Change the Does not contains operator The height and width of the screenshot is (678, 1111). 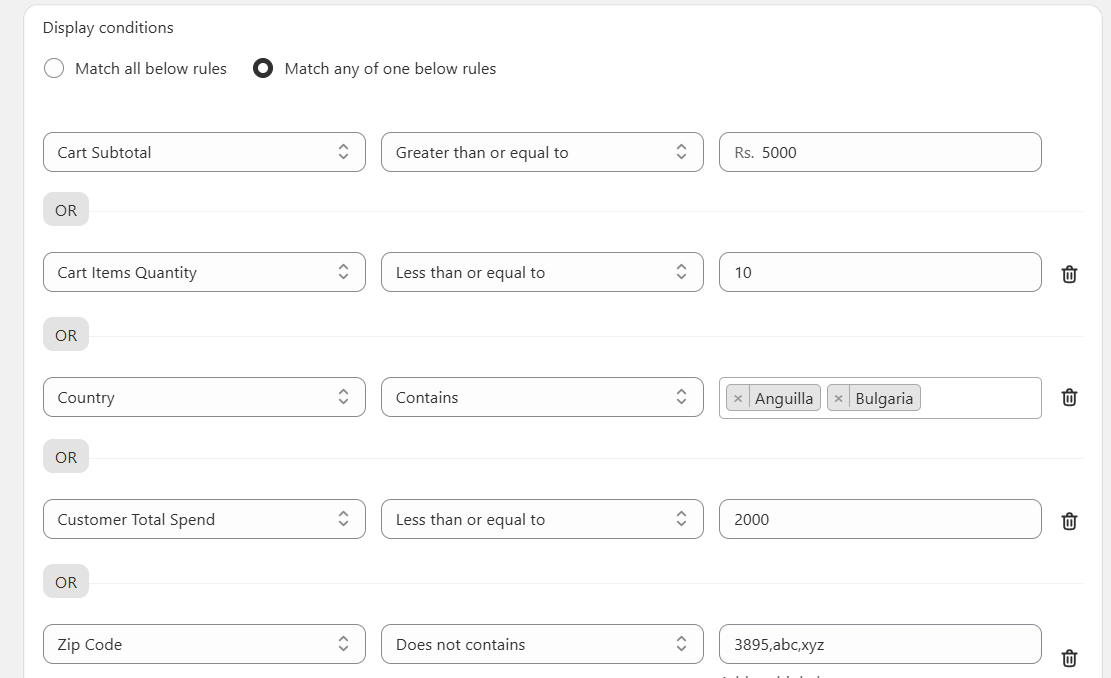[542, 644]
